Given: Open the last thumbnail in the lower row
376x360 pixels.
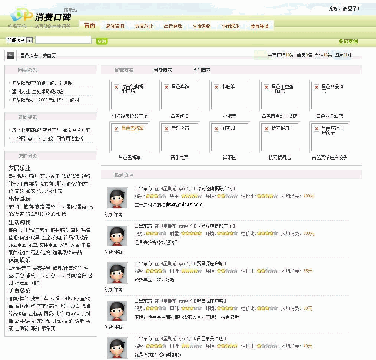Looking at the screenshot, I should pyautogui.click(x=329, y=137).
